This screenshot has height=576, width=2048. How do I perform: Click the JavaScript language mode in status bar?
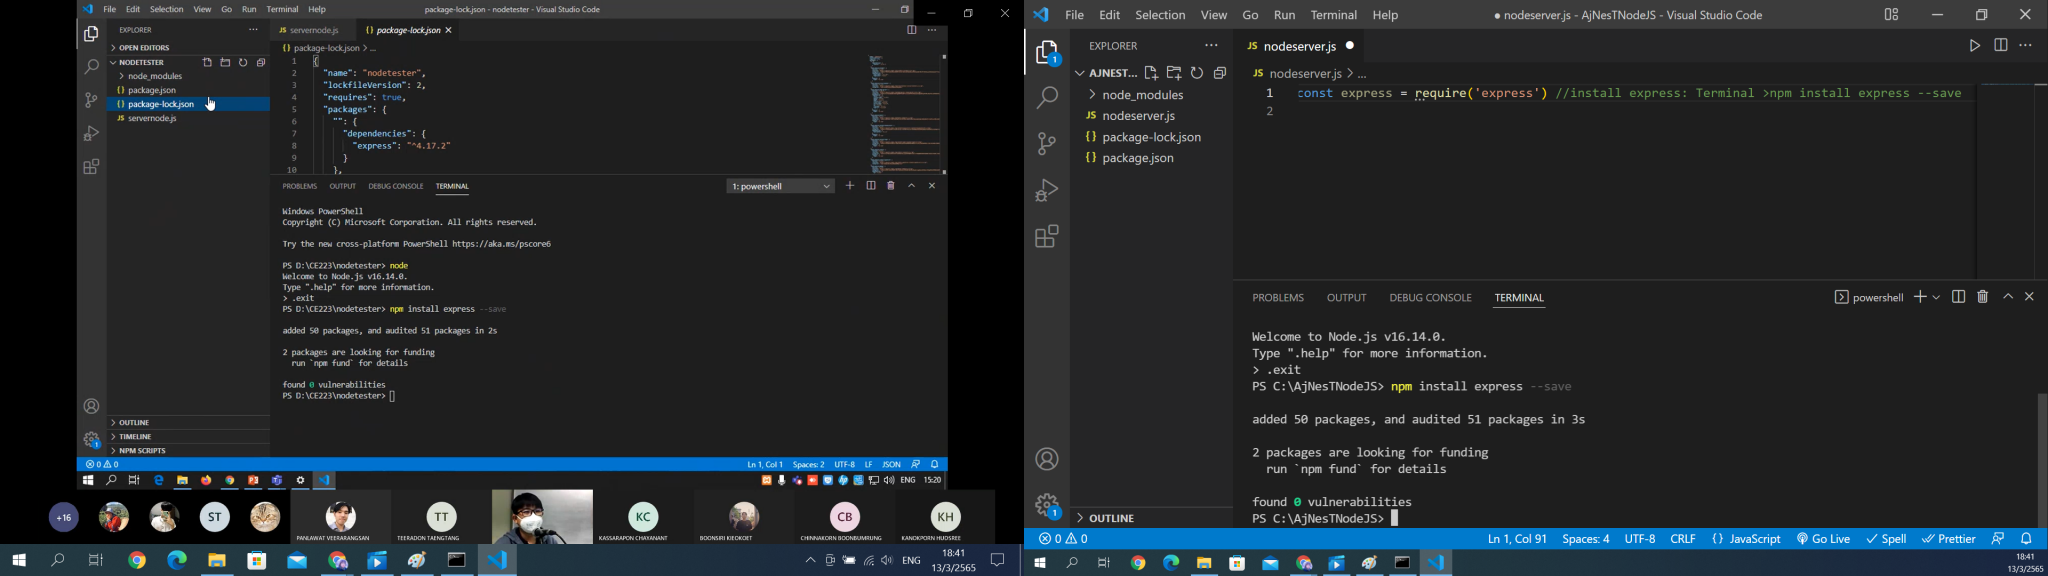point(1746,539)
